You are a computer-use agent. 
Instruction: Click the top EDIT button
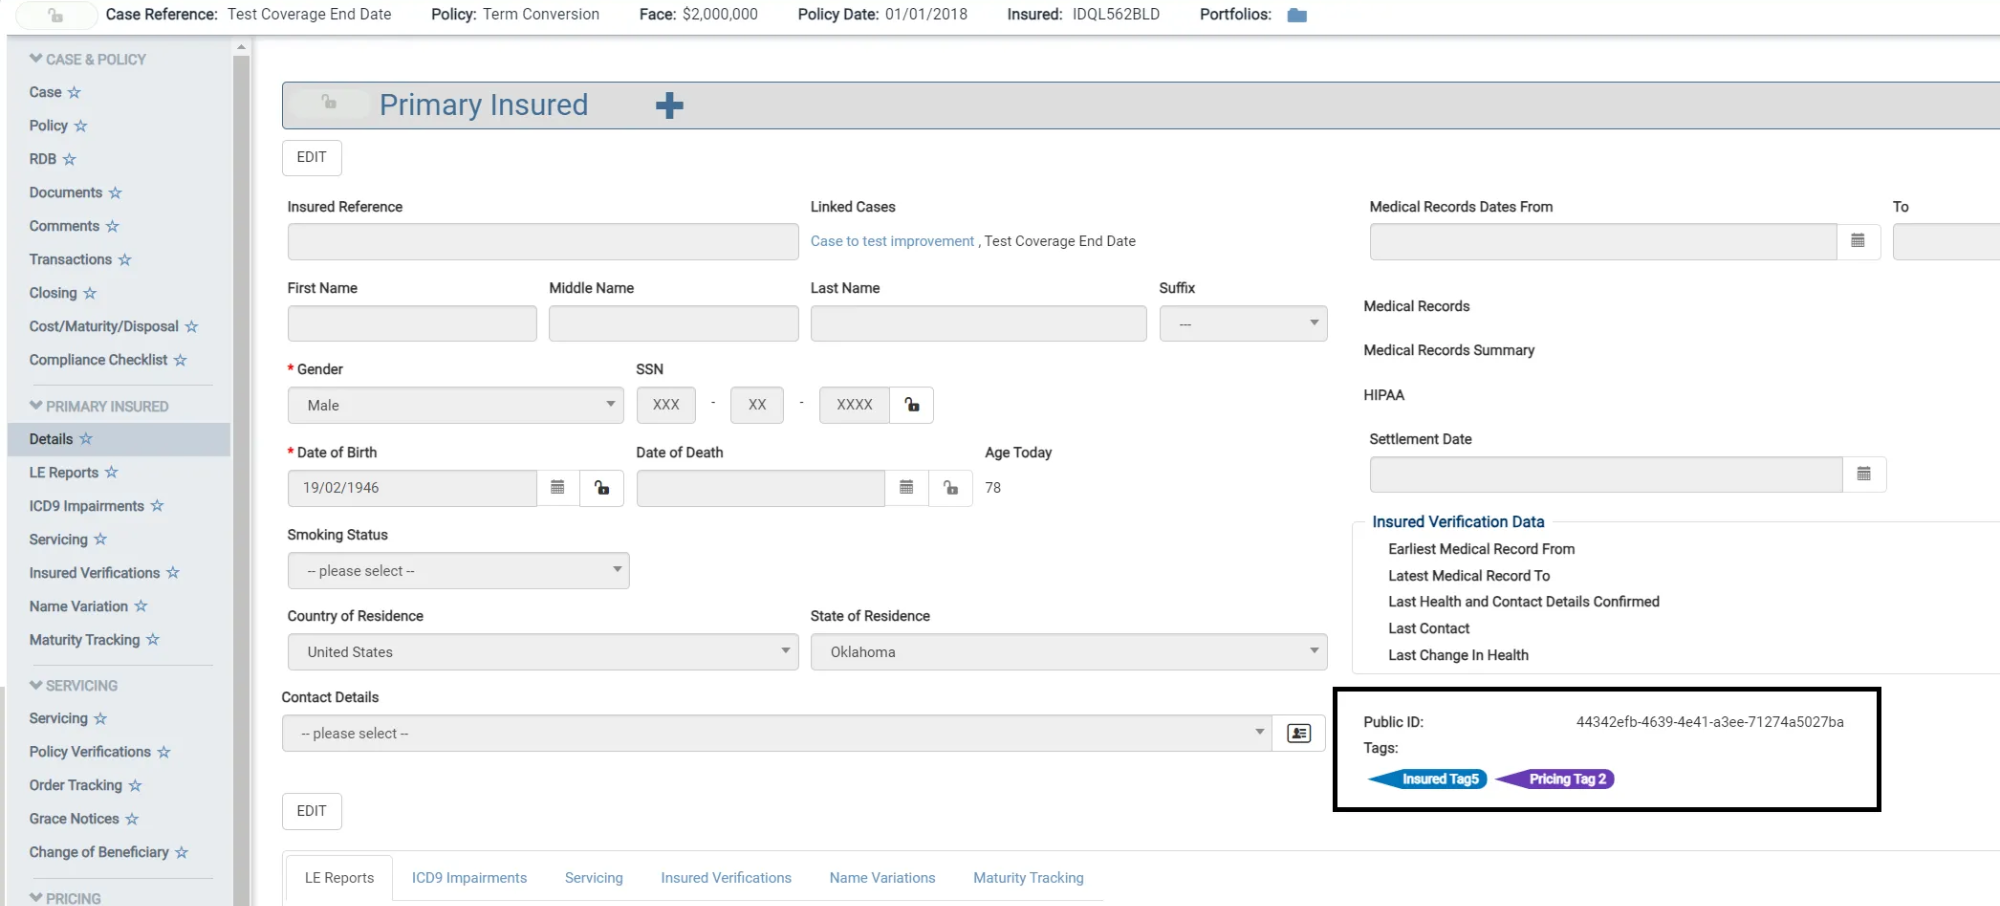click(x=311, y=157)
